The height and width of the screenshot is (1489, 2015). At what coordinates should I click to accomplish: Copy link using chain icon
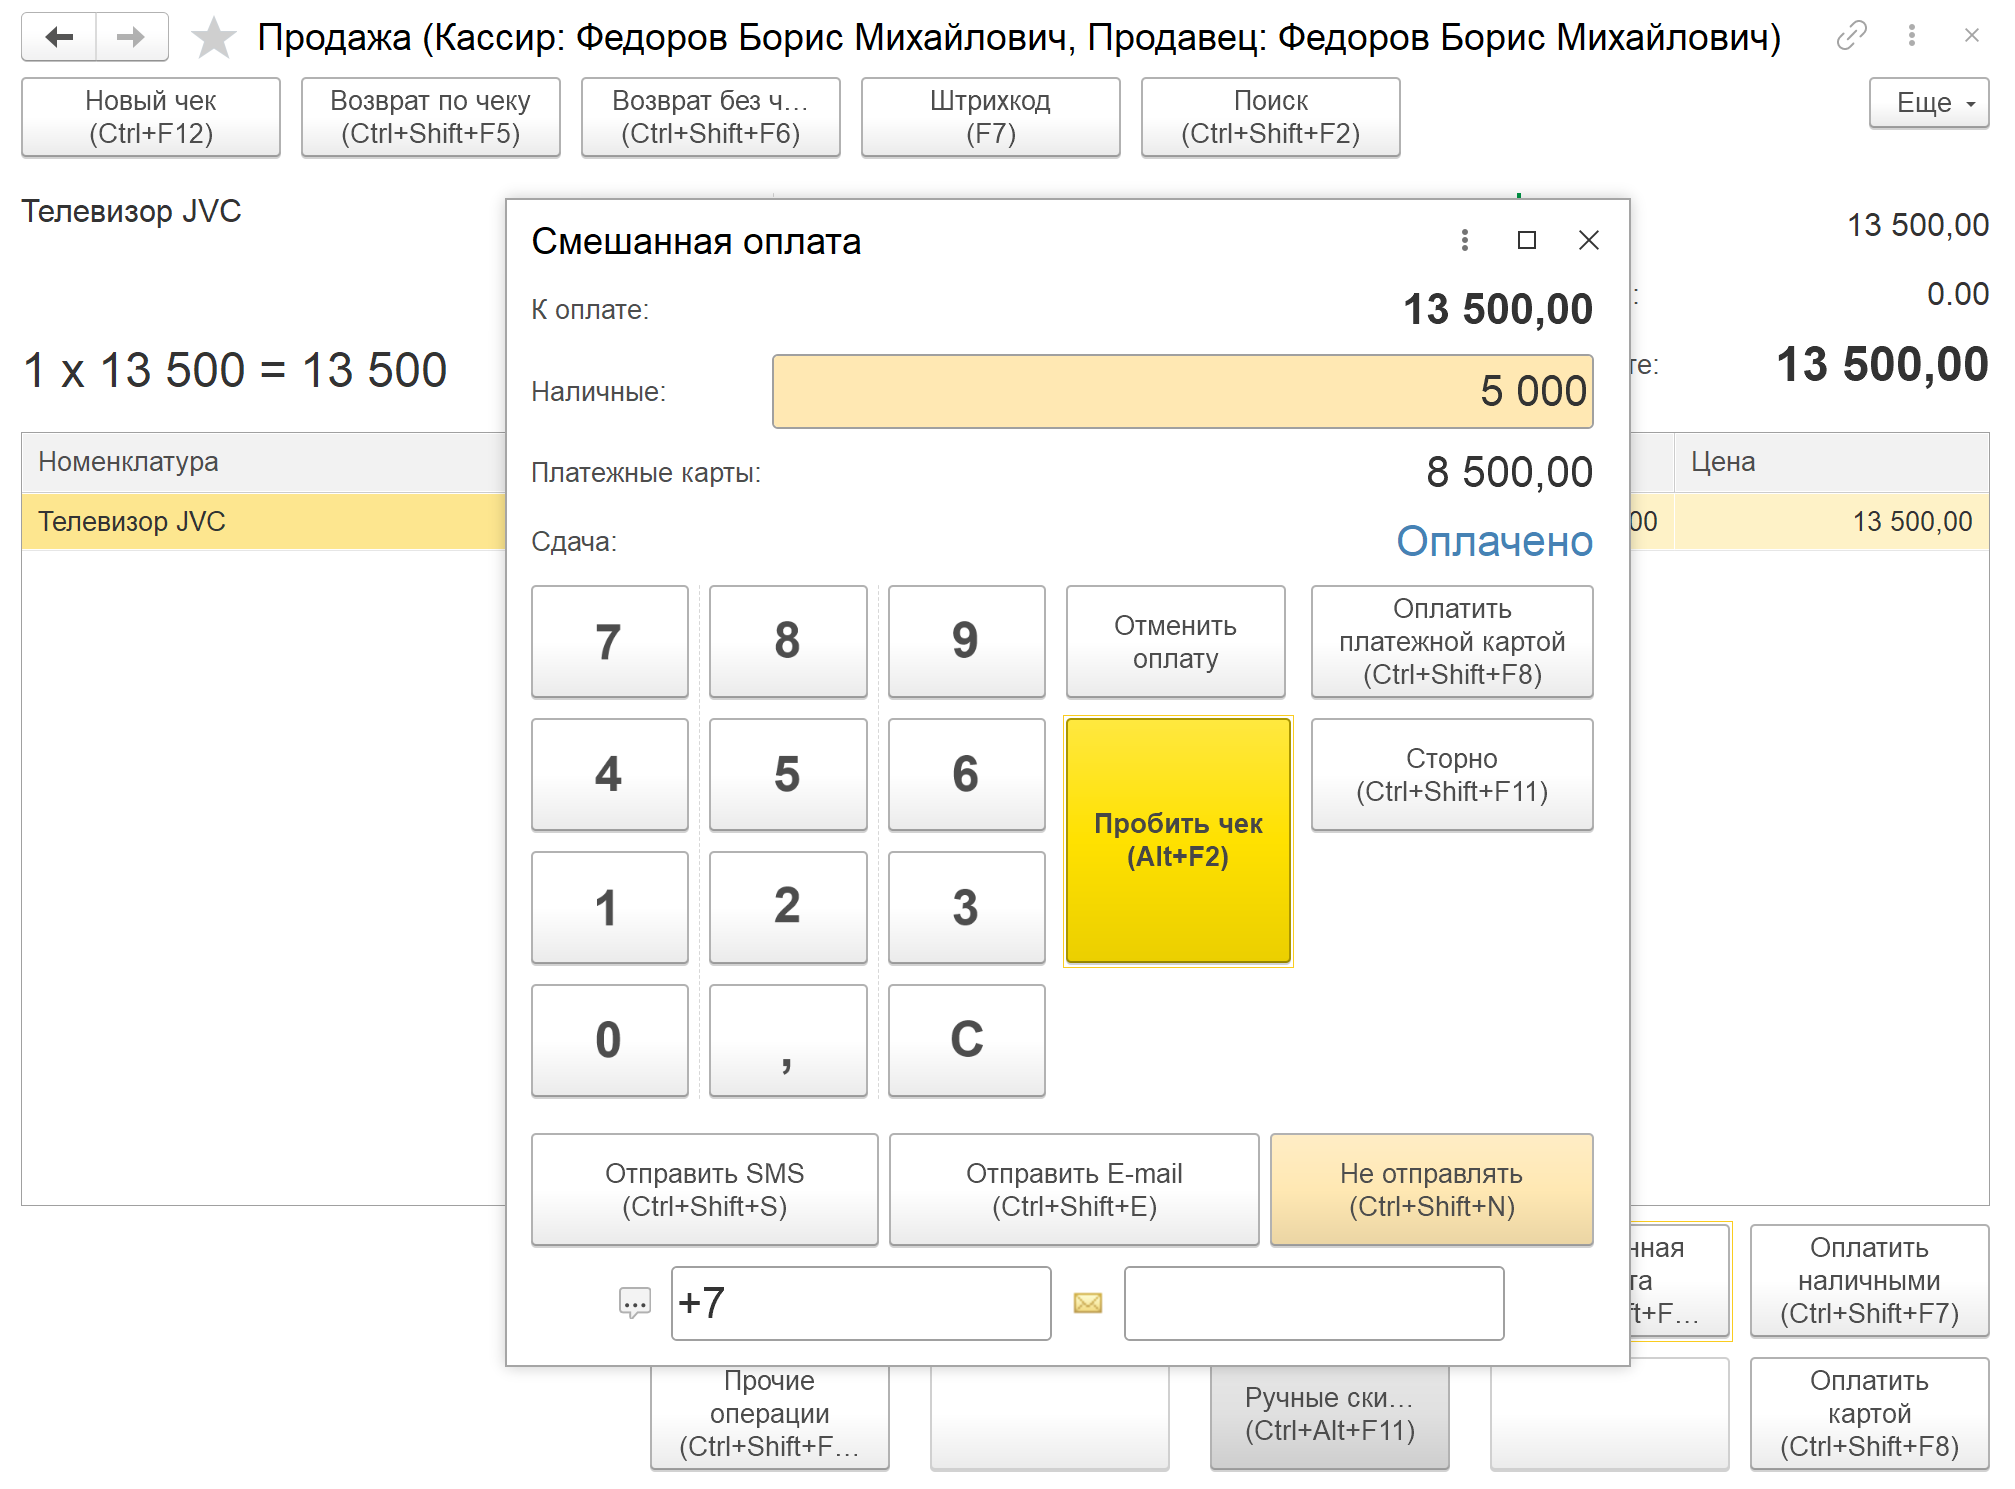pyautogui.click(x=1851, y=36)
